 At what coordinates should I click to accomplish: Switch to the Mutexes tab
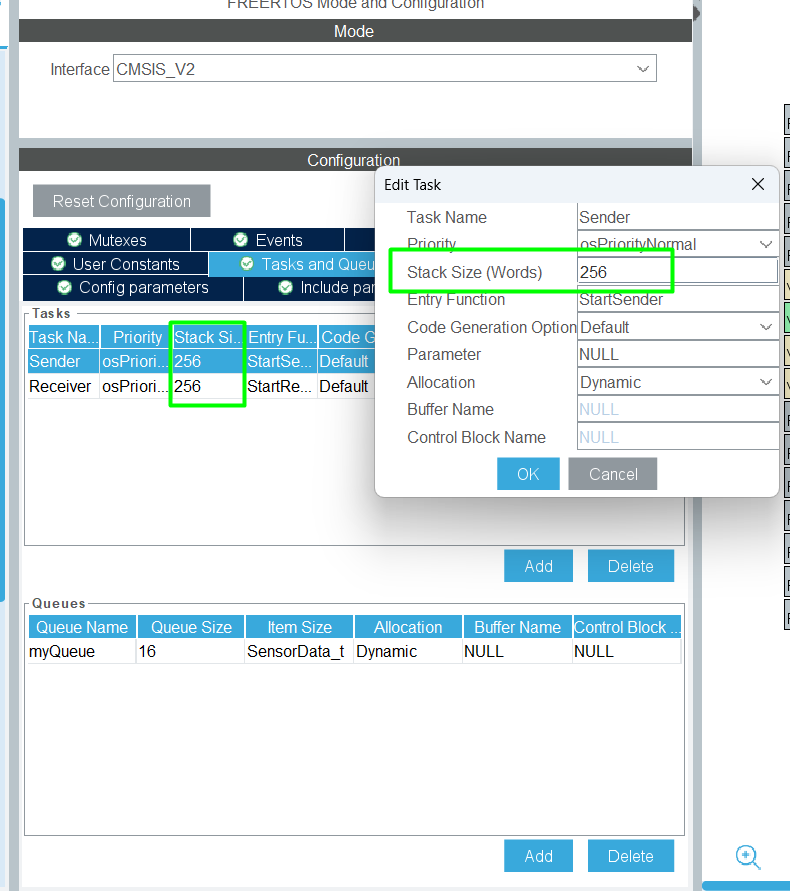[106, 240]
